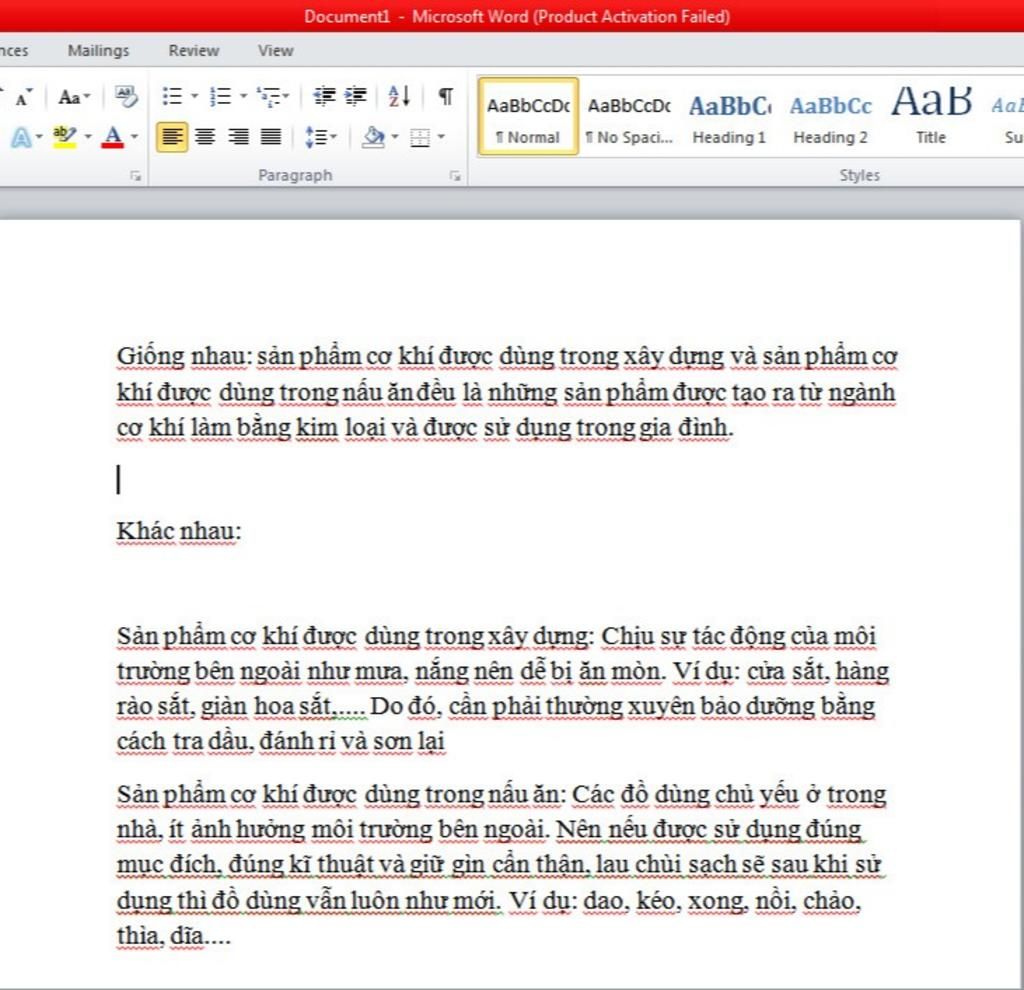
Task: Apply red font color button
Action: coord(113,137)
